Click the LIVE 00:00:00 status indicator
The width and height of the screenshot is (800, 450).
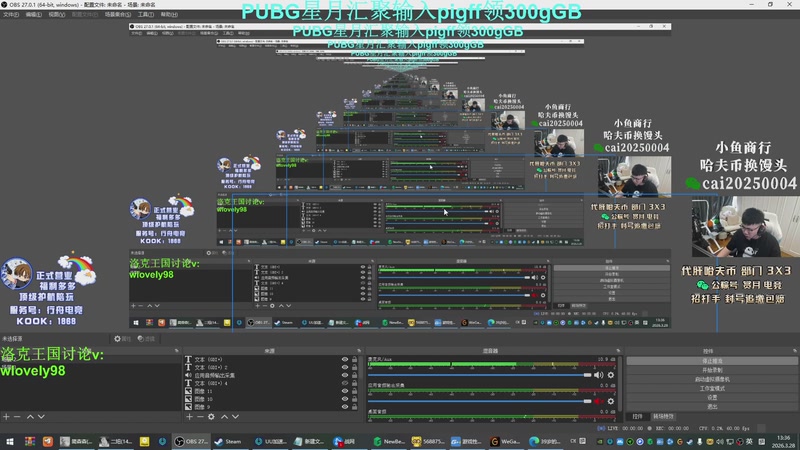pos(620,429)
